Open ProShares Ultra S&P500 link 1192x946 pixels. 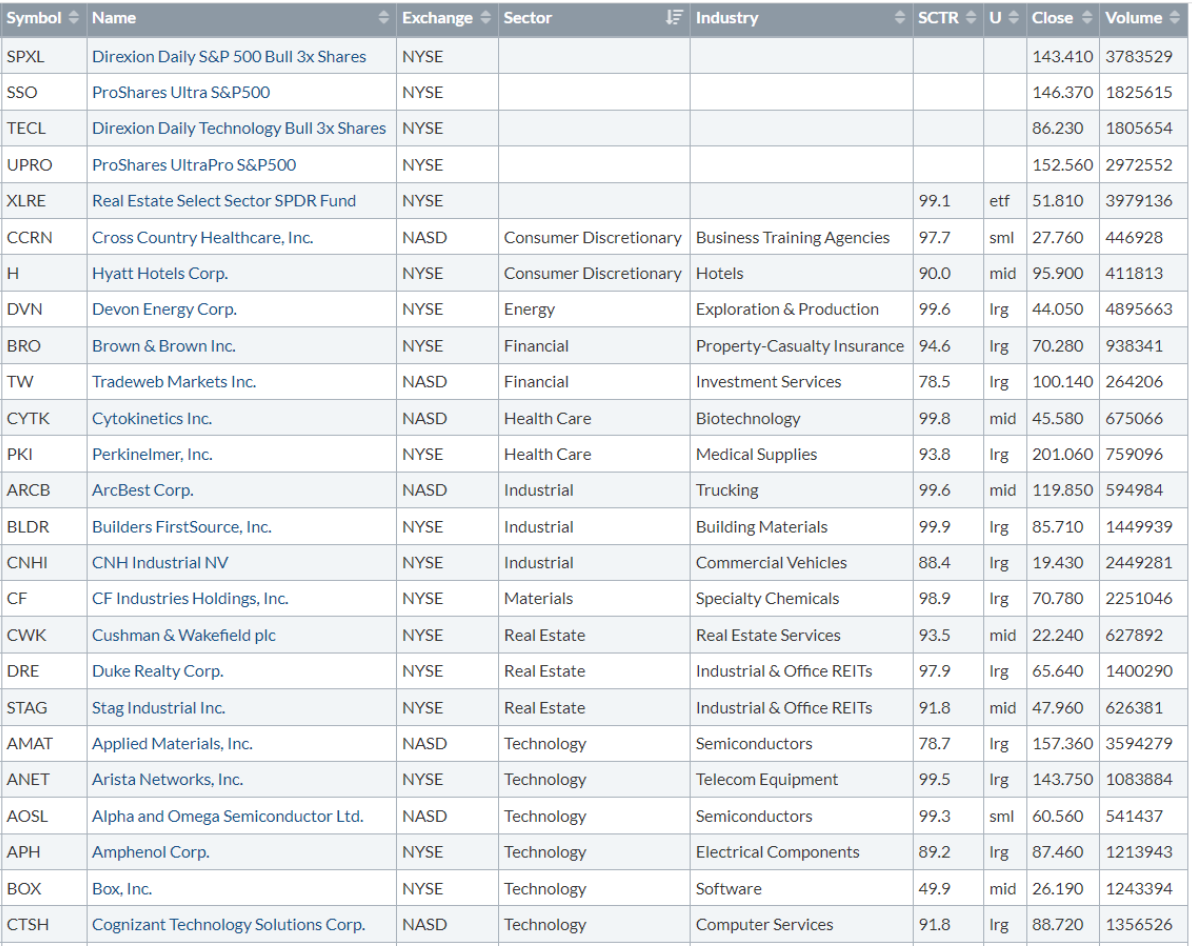[x=181, y=92]
